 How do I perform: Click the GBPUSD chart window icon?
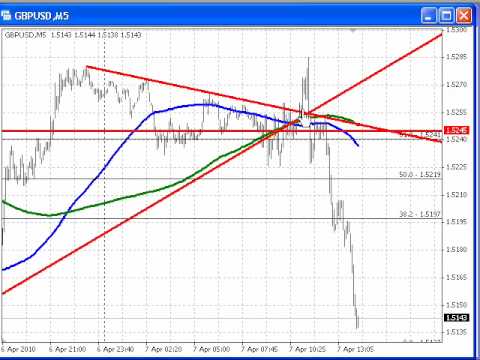tap(6, 15)
